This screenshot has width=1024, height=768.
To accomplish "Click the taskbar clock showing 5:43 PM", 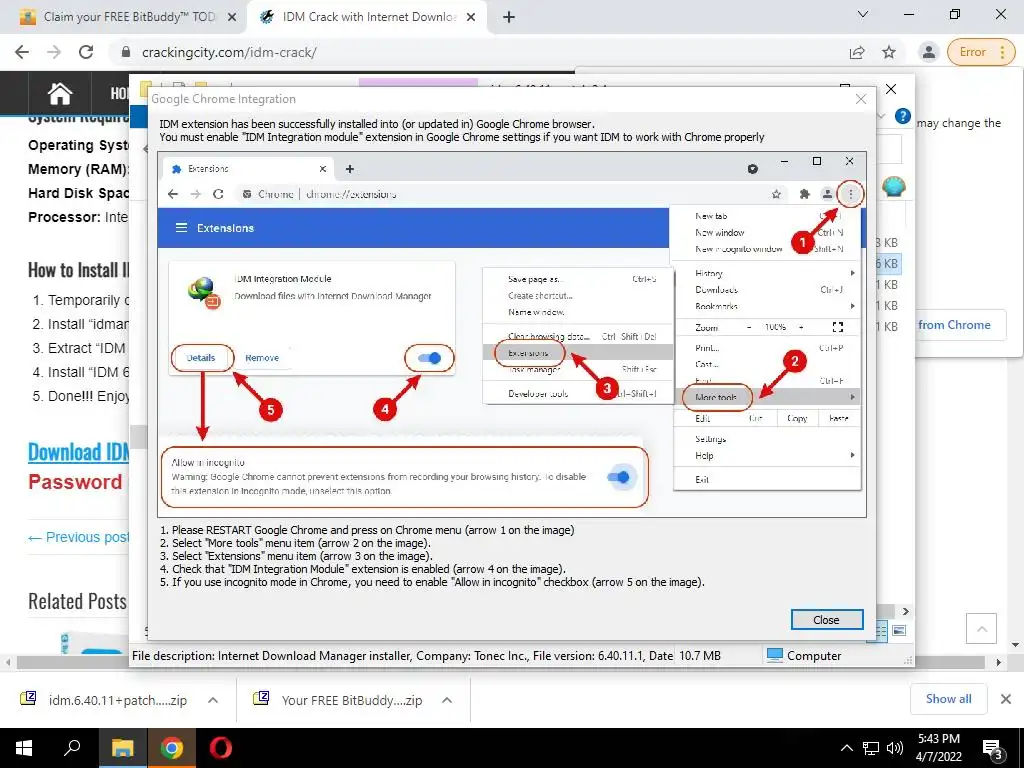I will tap(938, 748).
